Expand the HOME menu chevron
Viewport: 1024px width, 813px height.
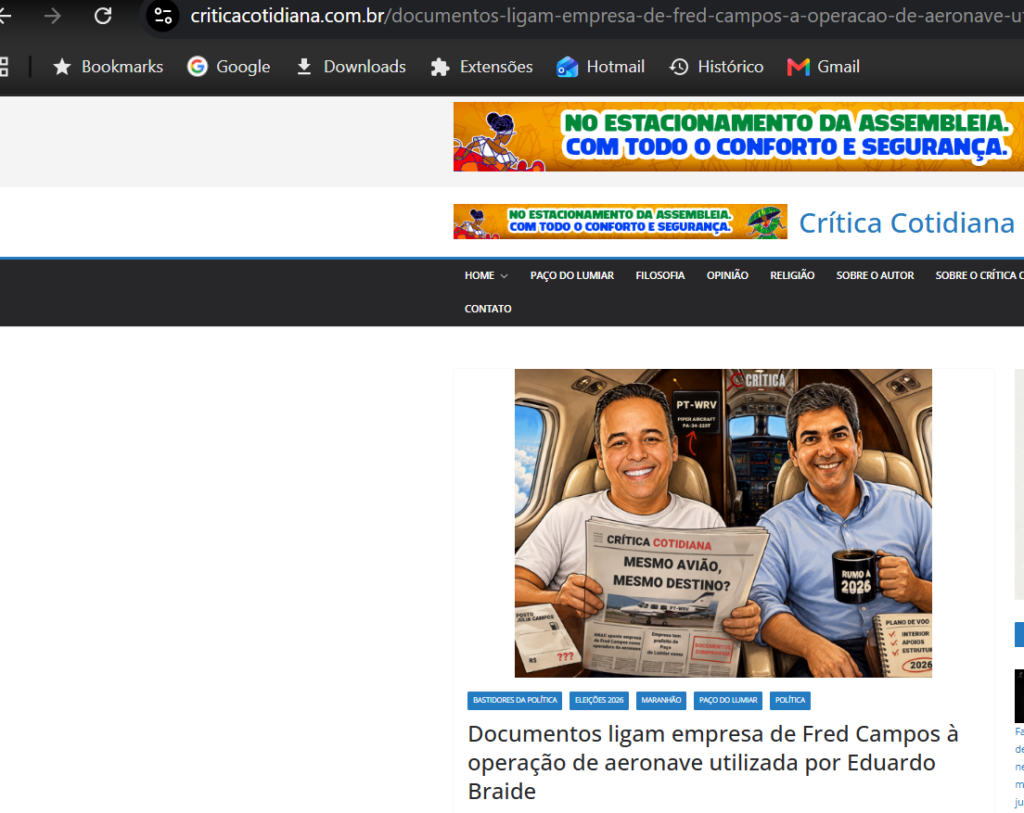(504, 276)
